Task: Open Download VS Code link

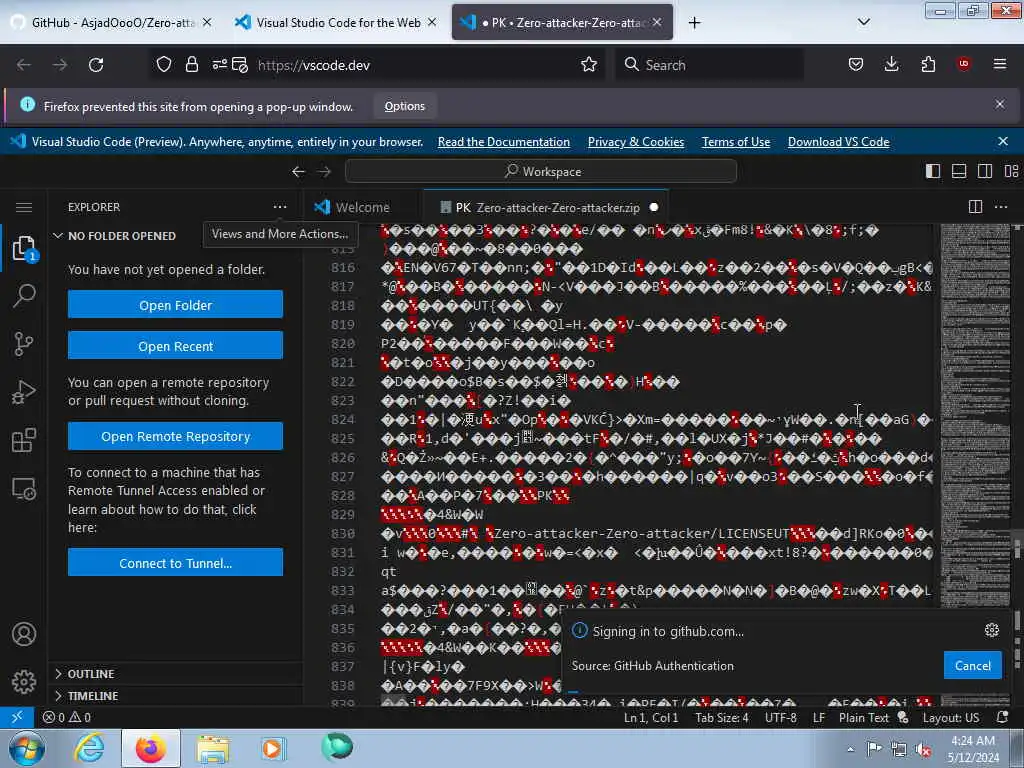Action: [x=839, y=142]
